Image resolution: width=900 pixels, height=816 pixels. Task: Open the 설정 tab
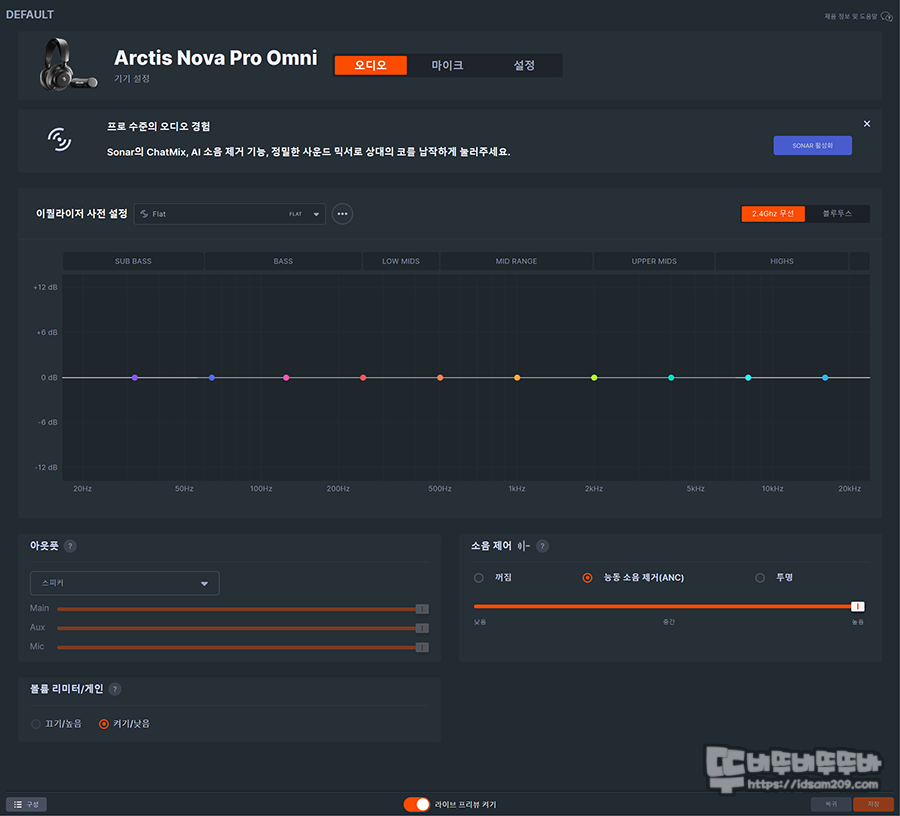[x=523, y=65]
